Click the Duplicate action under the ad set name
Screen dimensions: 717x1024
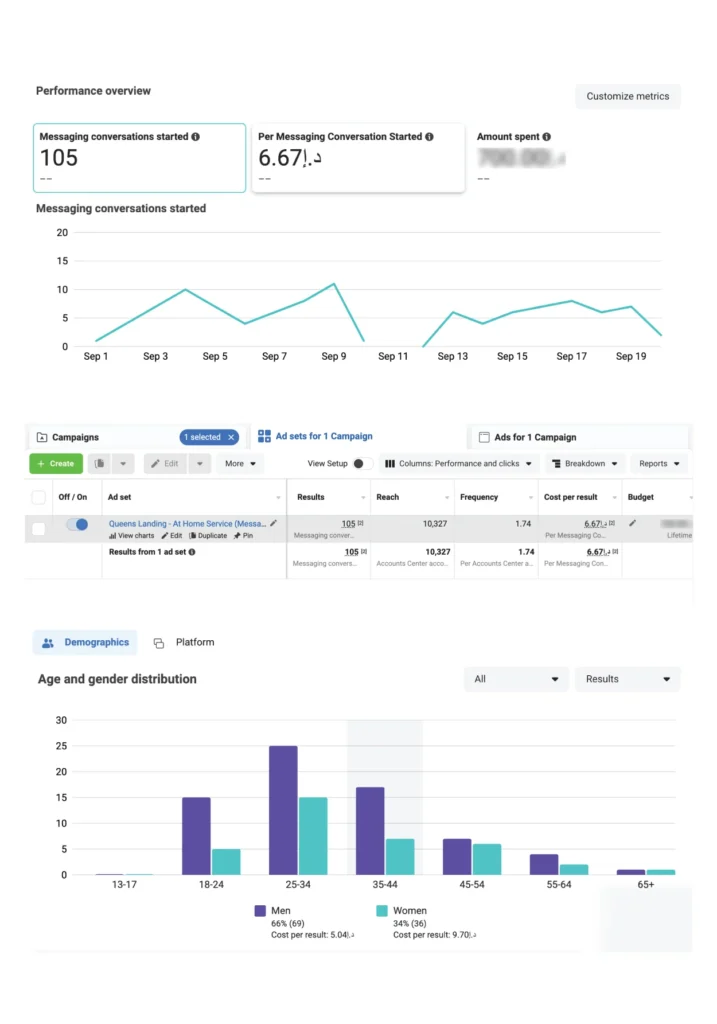[208, 536]
